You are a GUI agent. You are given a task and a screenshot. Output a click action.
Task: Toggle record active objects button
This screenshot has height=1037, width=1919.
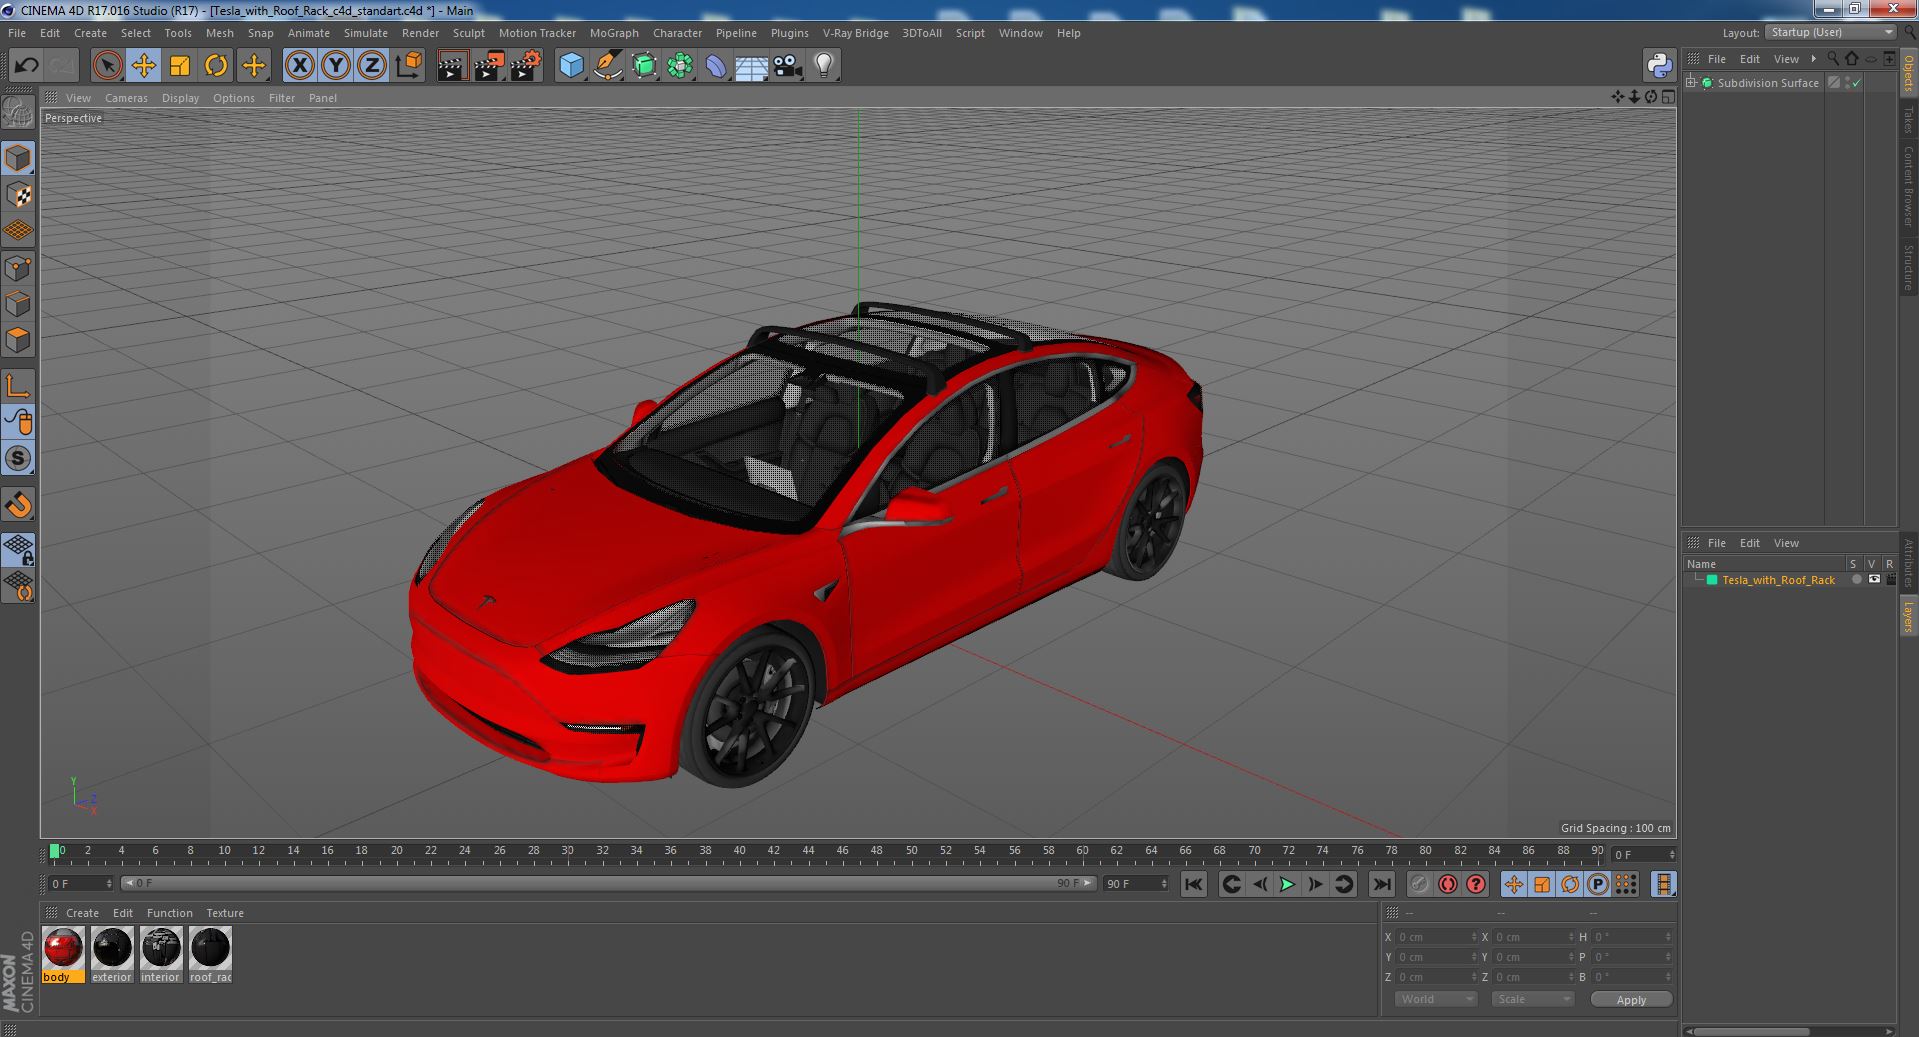click(x=1419, y=884)
